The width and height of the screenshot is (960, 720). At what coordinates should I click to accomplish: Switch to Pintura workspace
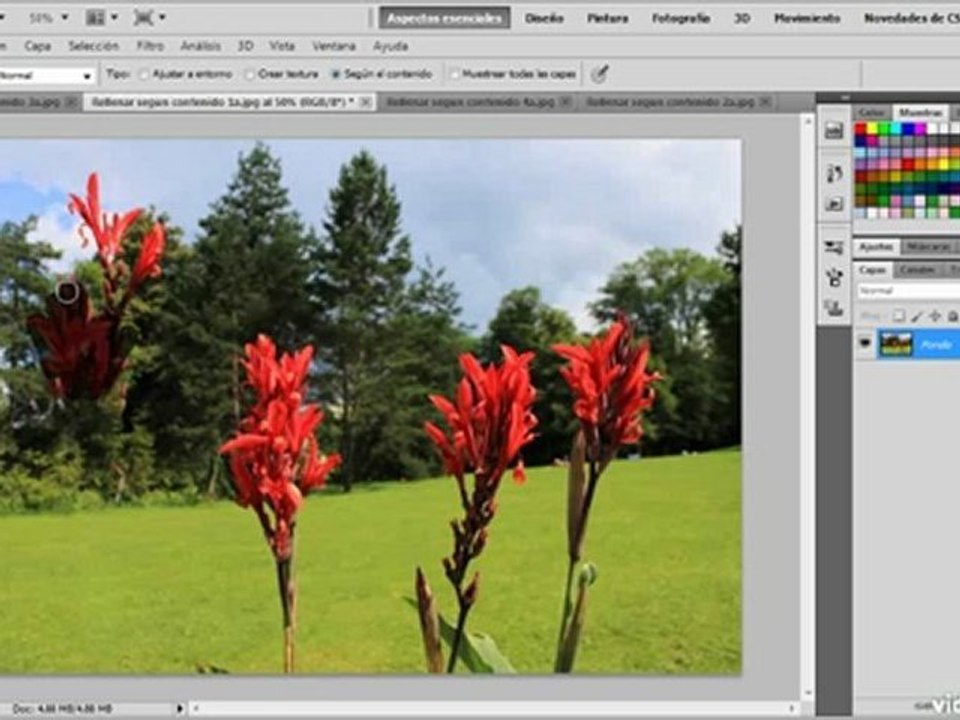[x=608, y=18]
